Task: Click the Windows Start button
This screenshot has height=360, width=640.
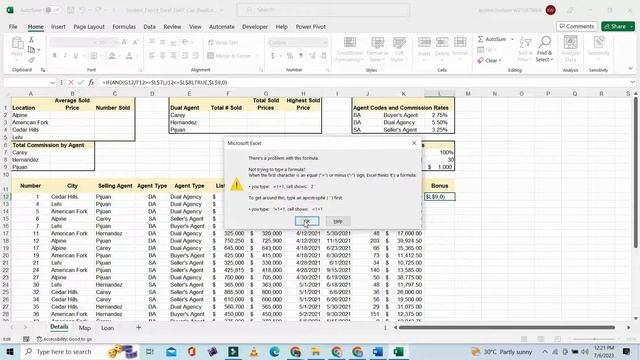Action: pyautogui.click(x=10, y=351)
